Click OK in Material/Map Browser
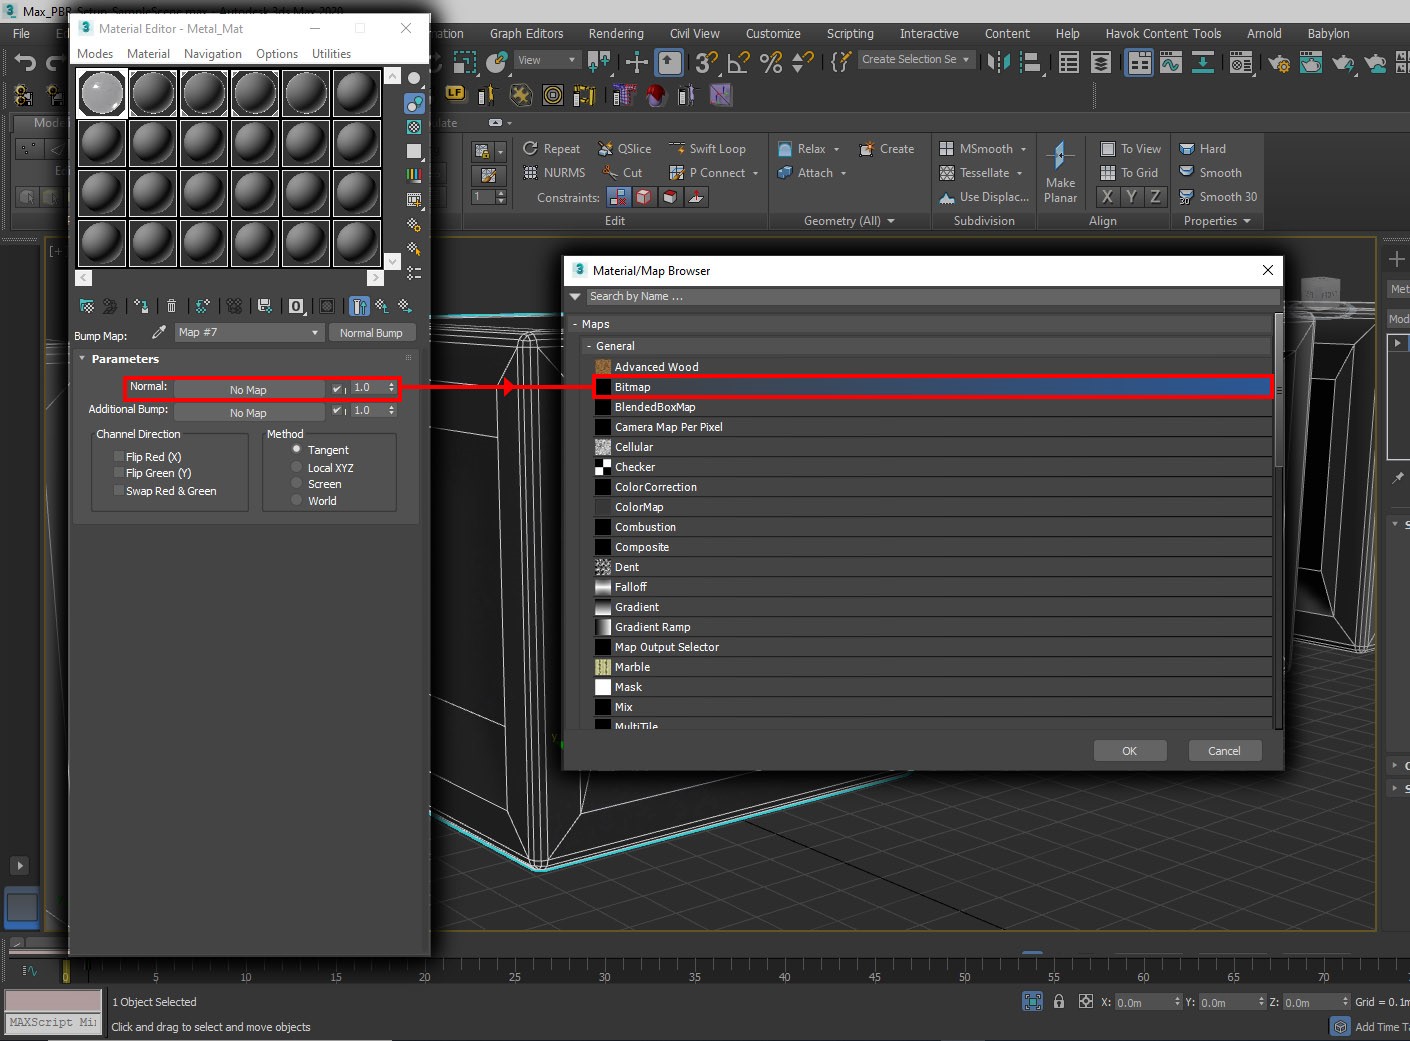This screenshot has width=1410, height=1041. point(1130,750)
